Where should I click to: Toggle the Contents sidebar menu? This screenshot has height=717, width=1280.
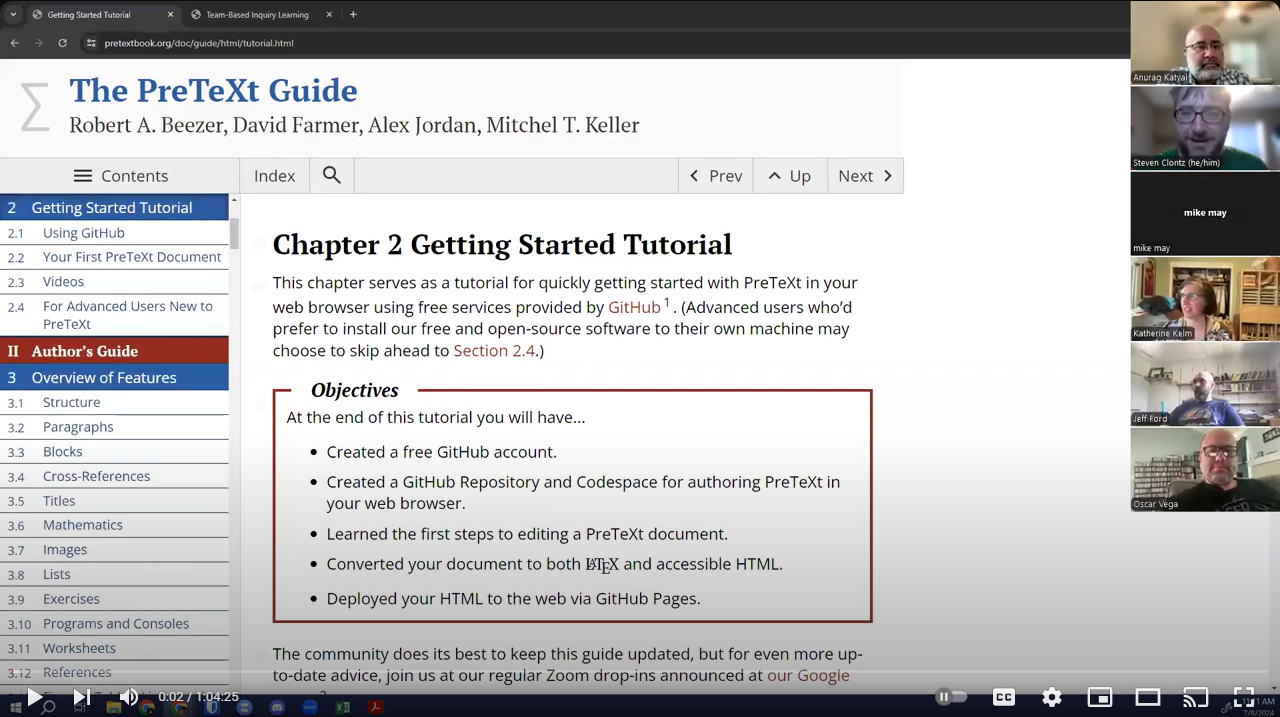[x=120, y=176]
